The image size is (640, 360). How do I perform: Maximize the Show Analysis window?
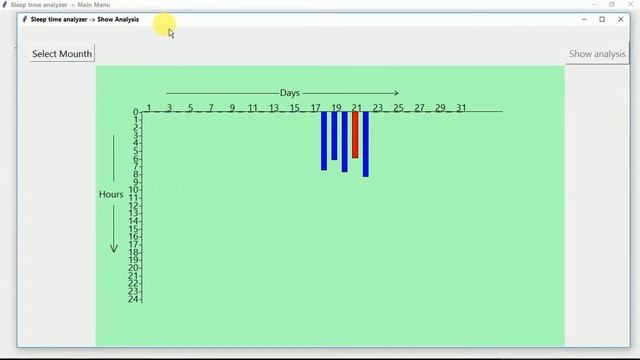[x=602, y=19]
